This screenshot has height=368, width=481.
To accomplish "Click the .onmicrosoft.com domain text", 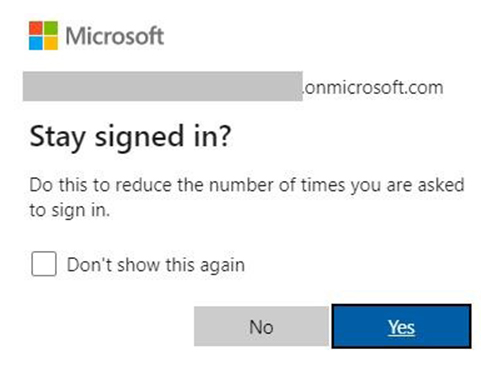I will [373, 88].
